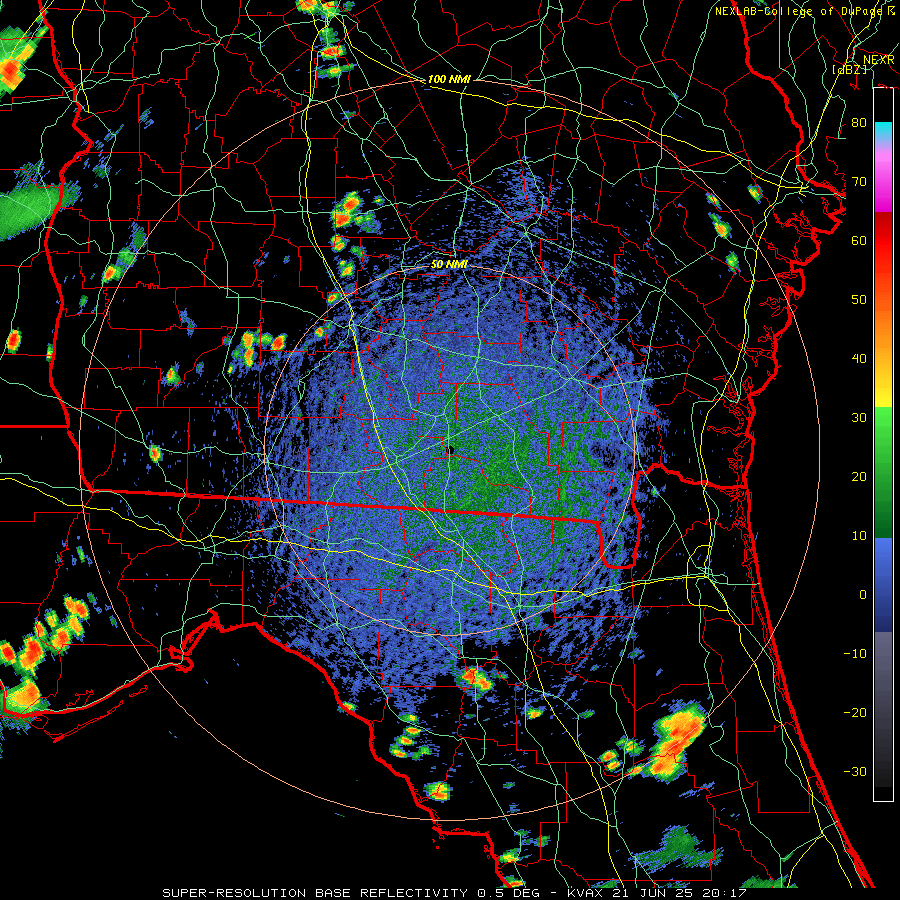The width and height of the screenshot is (900, 900).
Task: Click the 80 value on dBZ scale
Action: pyautogui.click(x=859, y=122)
